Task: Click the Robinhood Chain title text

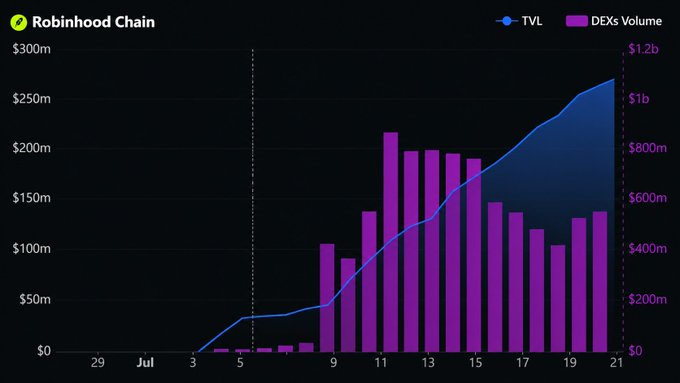Action: [x=93, y=22]
